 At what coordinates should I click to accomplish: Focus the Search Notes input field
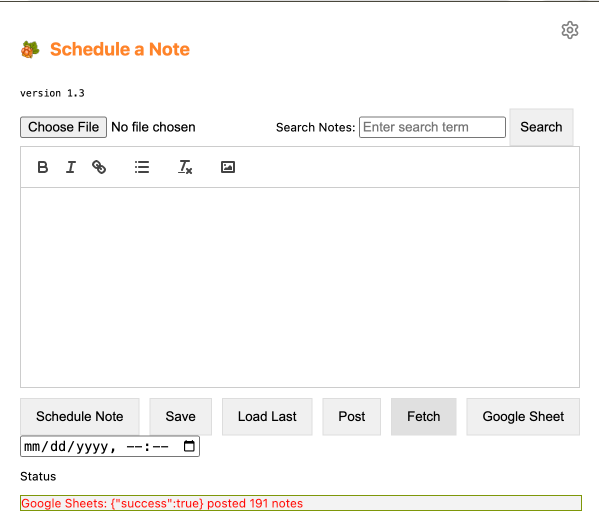[432, 127]
